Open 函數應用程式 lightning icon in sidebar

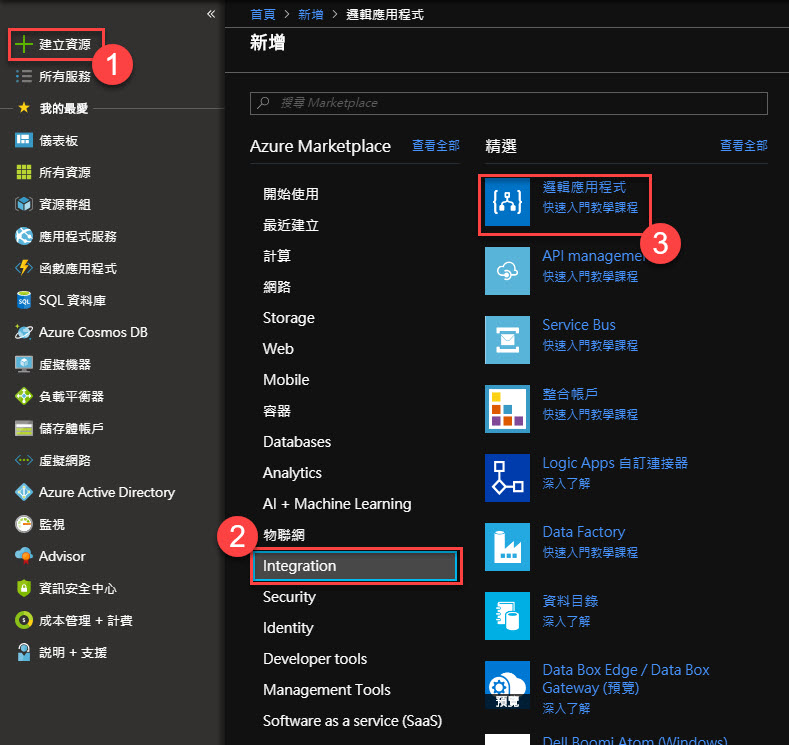coord(24,268)
